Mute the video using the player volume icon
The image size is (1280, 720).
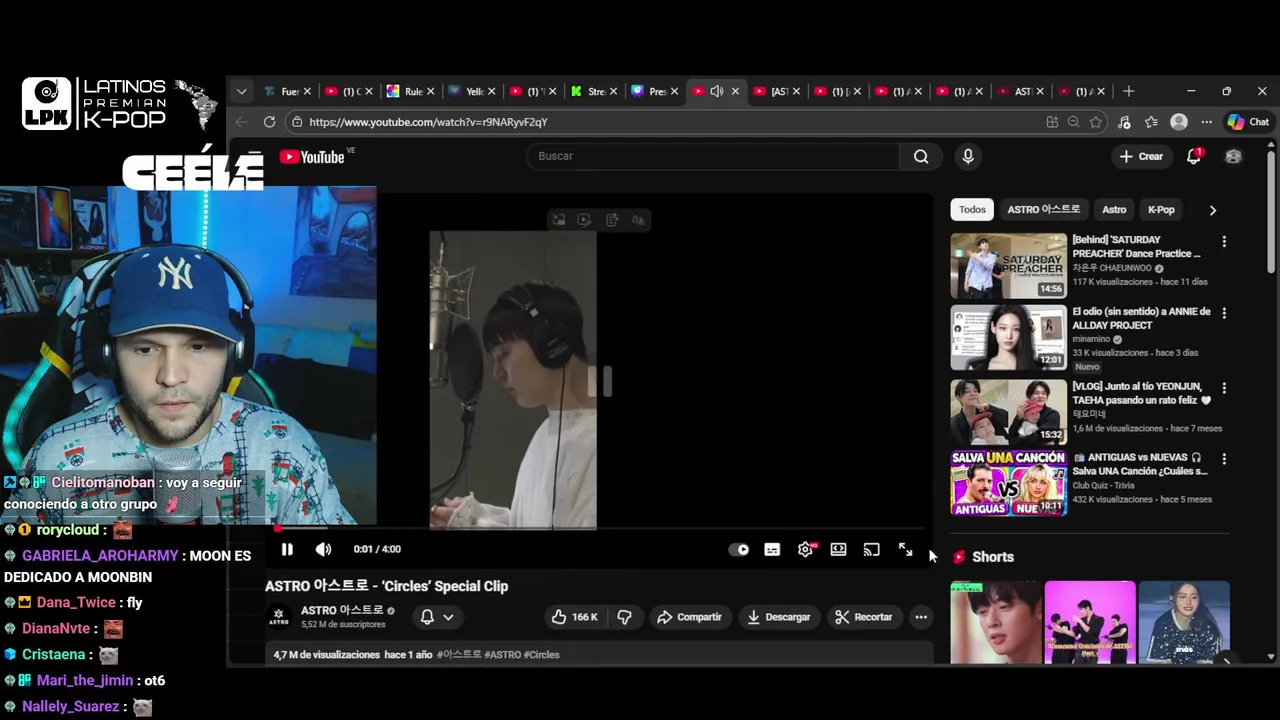pyautogui.click(x=323, y=549)
